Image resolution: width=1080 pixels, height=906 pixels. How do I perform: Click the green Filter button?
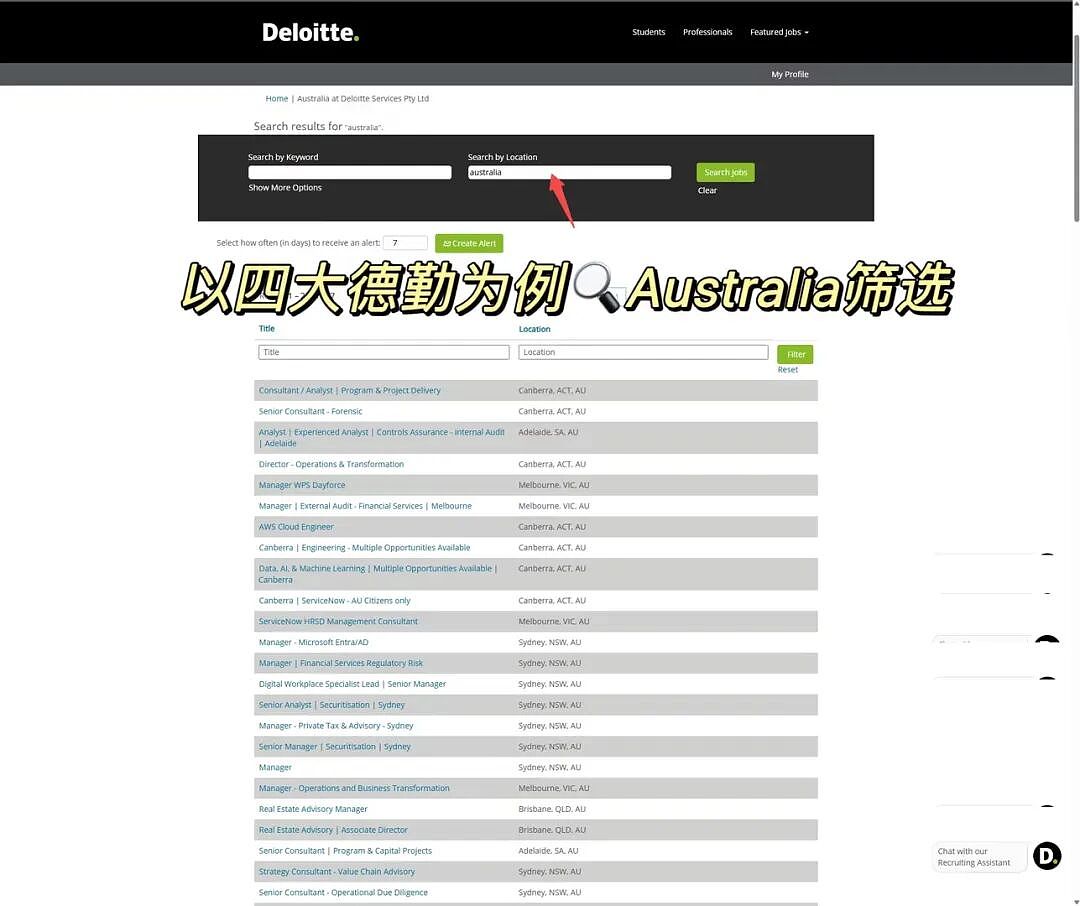click(795, 354)
